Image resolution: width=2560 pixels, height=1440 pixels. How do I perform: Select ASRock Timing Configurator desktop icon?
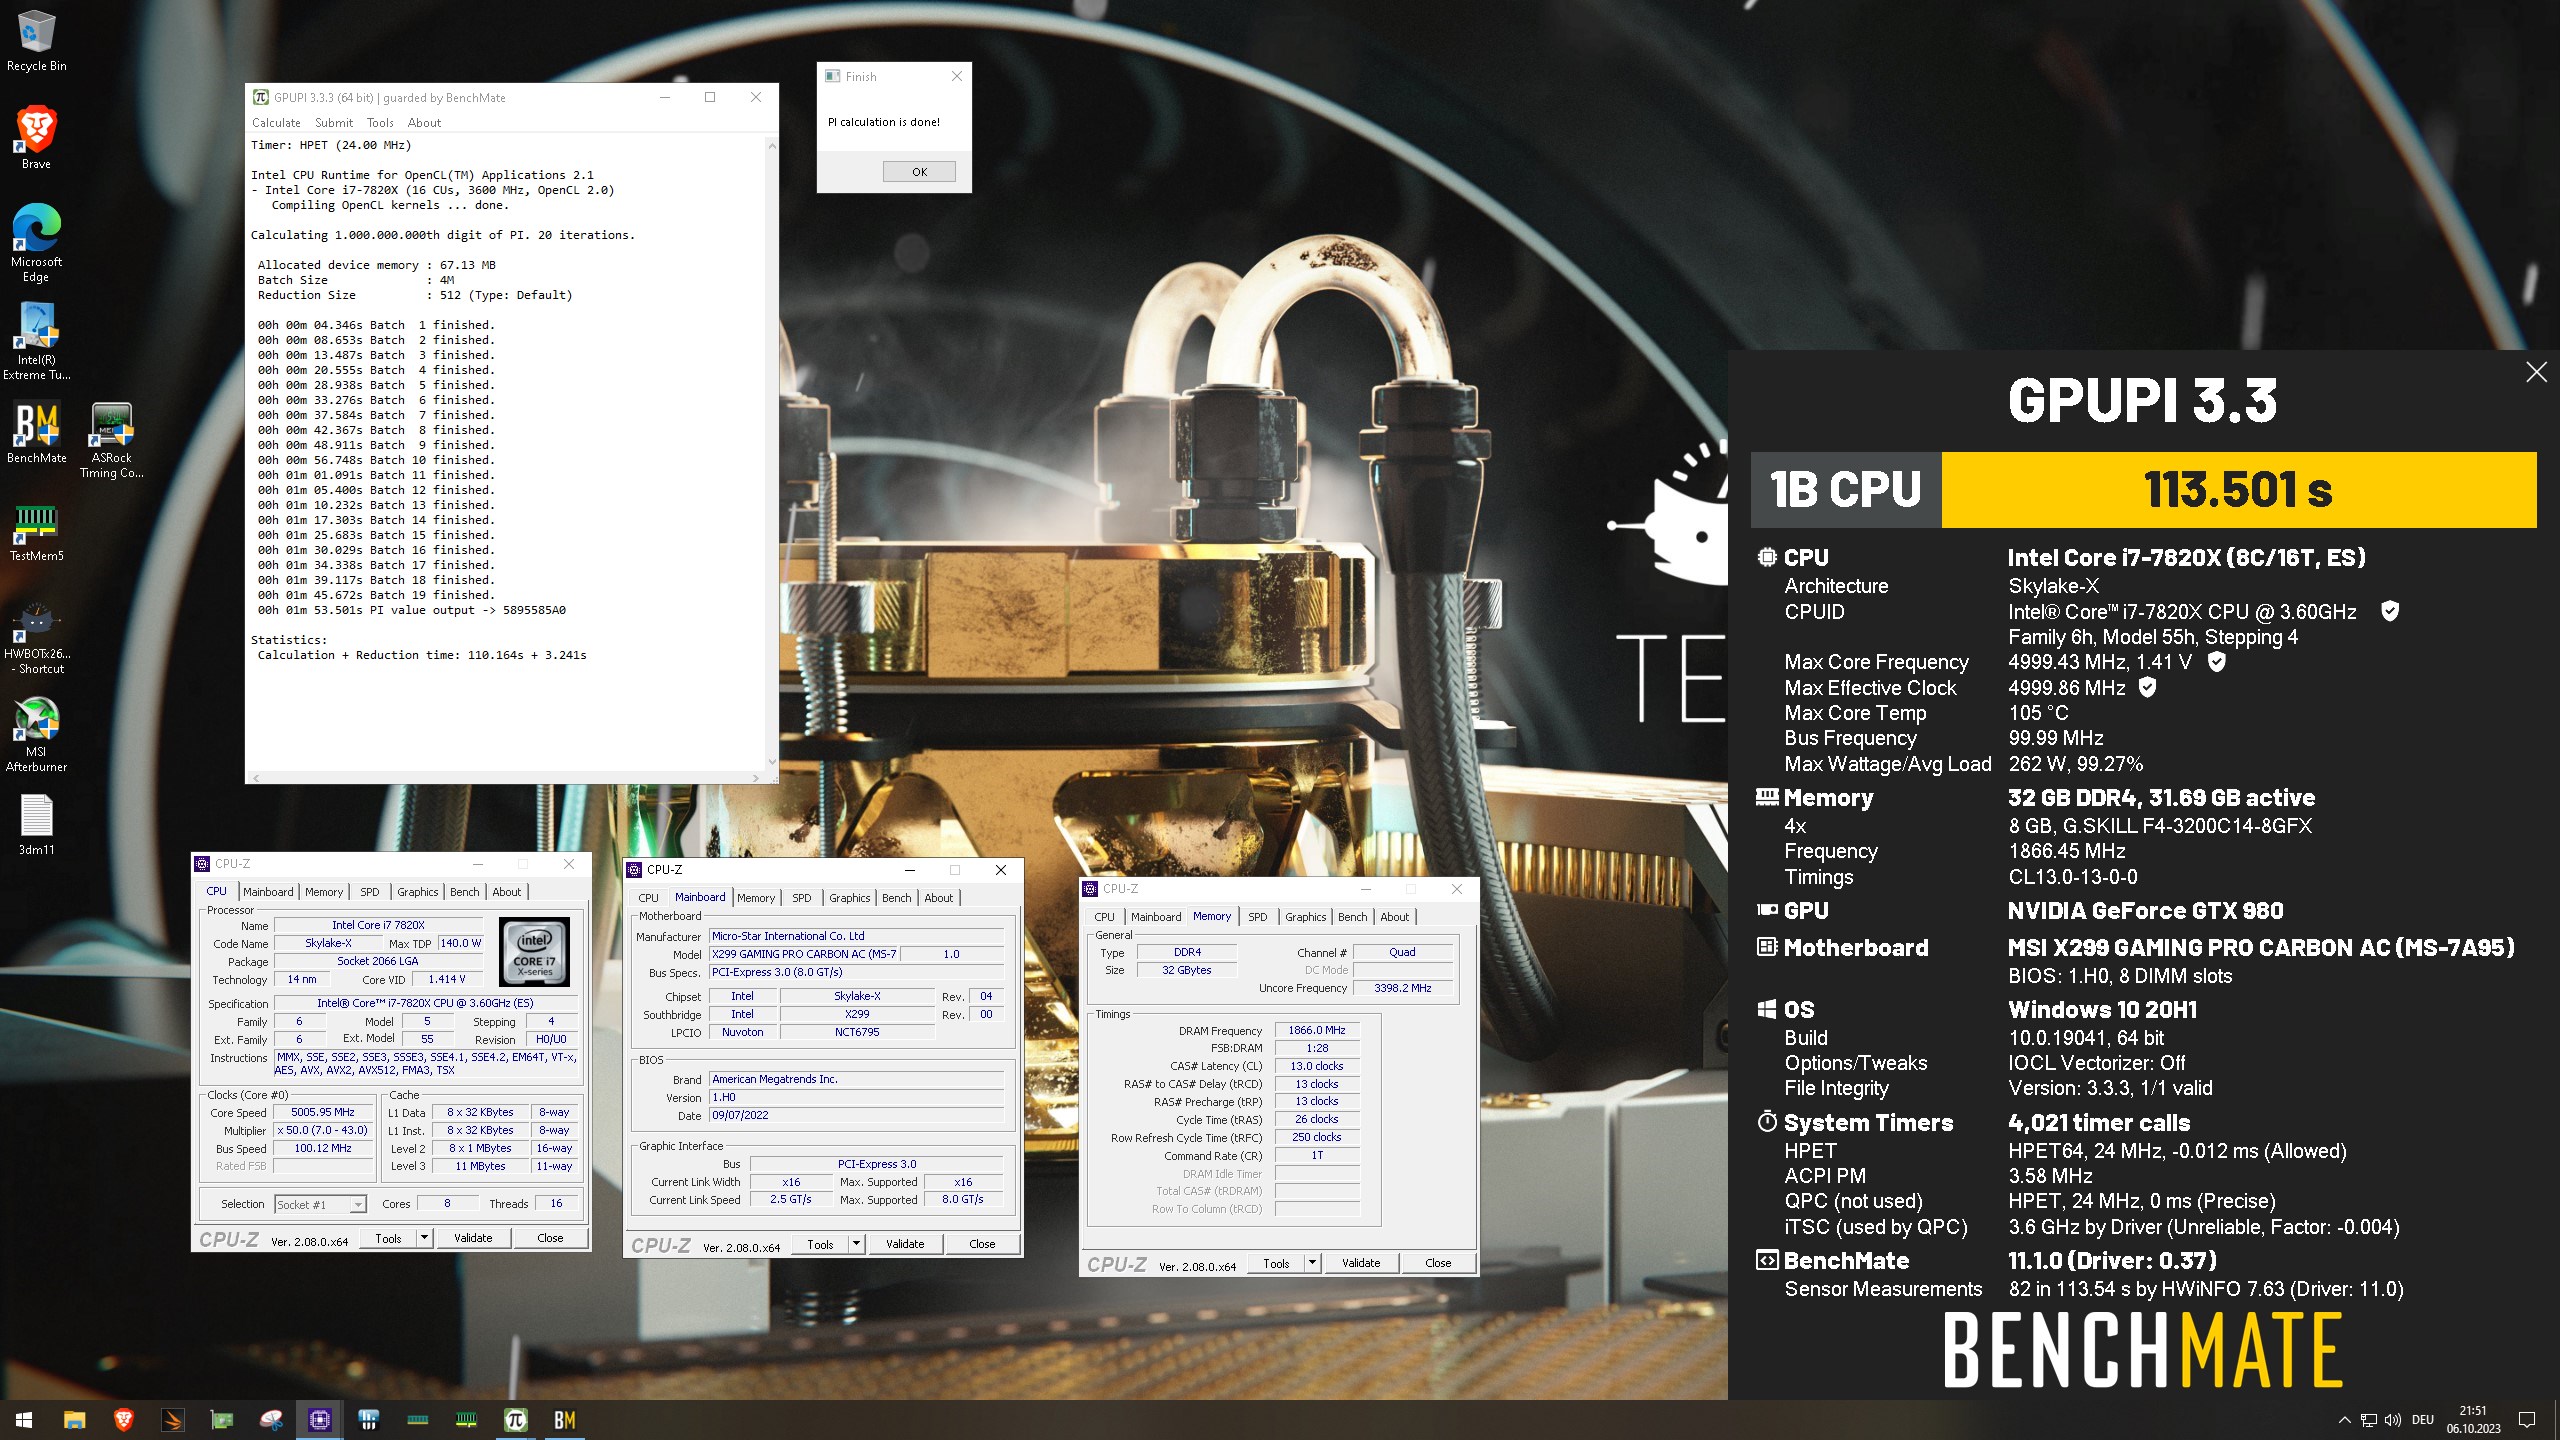112,440
